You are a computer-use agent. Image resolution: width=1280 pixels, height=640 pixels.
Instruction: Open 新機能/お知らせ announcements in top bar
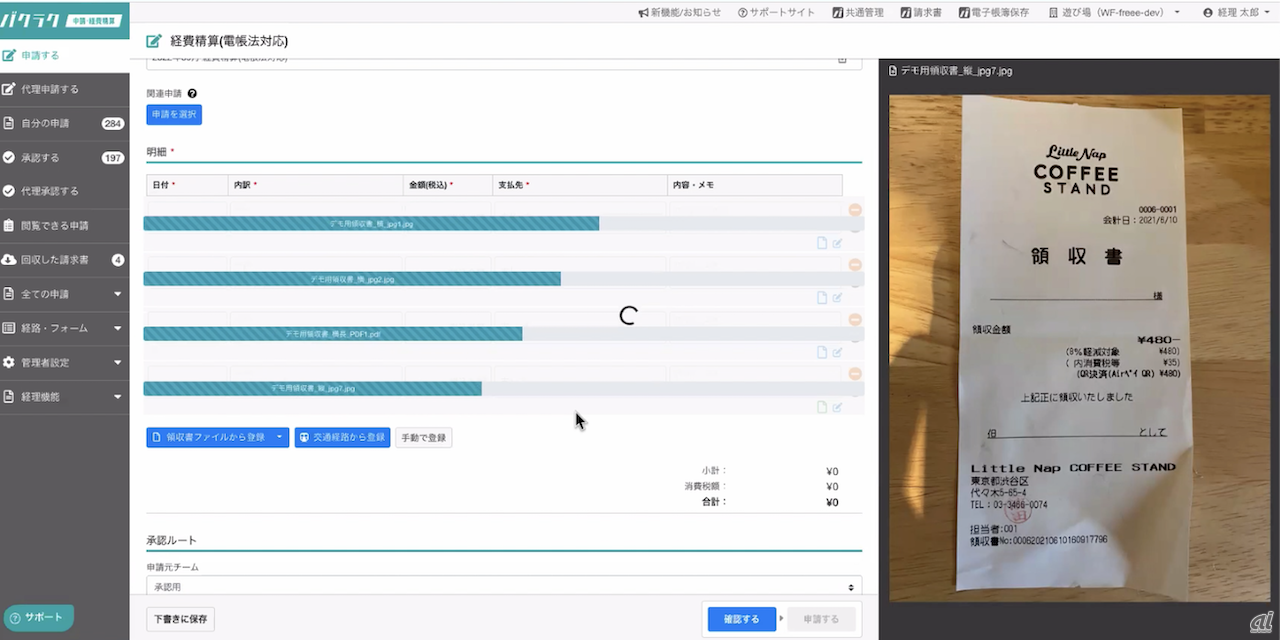click(678, 13)
